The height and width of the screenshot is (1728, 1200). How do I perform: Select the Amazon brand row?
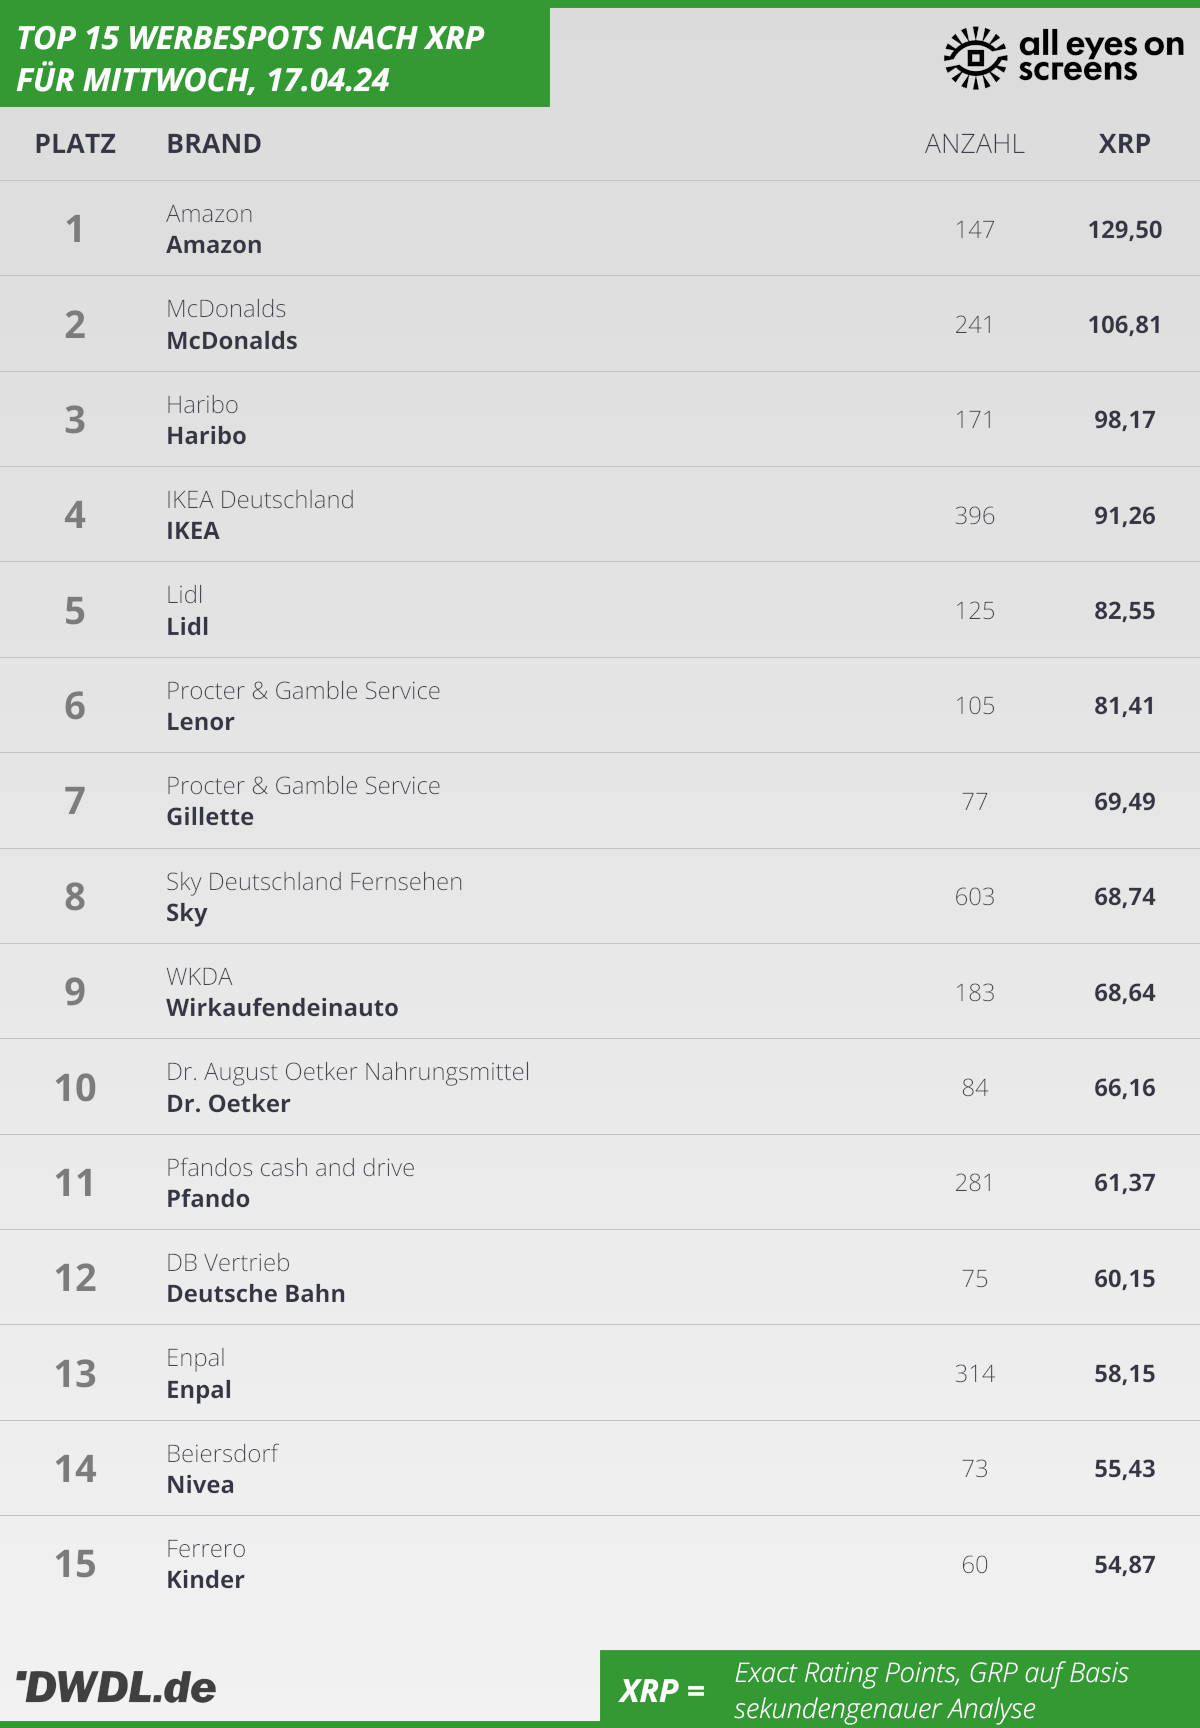(x=600, y=229)
